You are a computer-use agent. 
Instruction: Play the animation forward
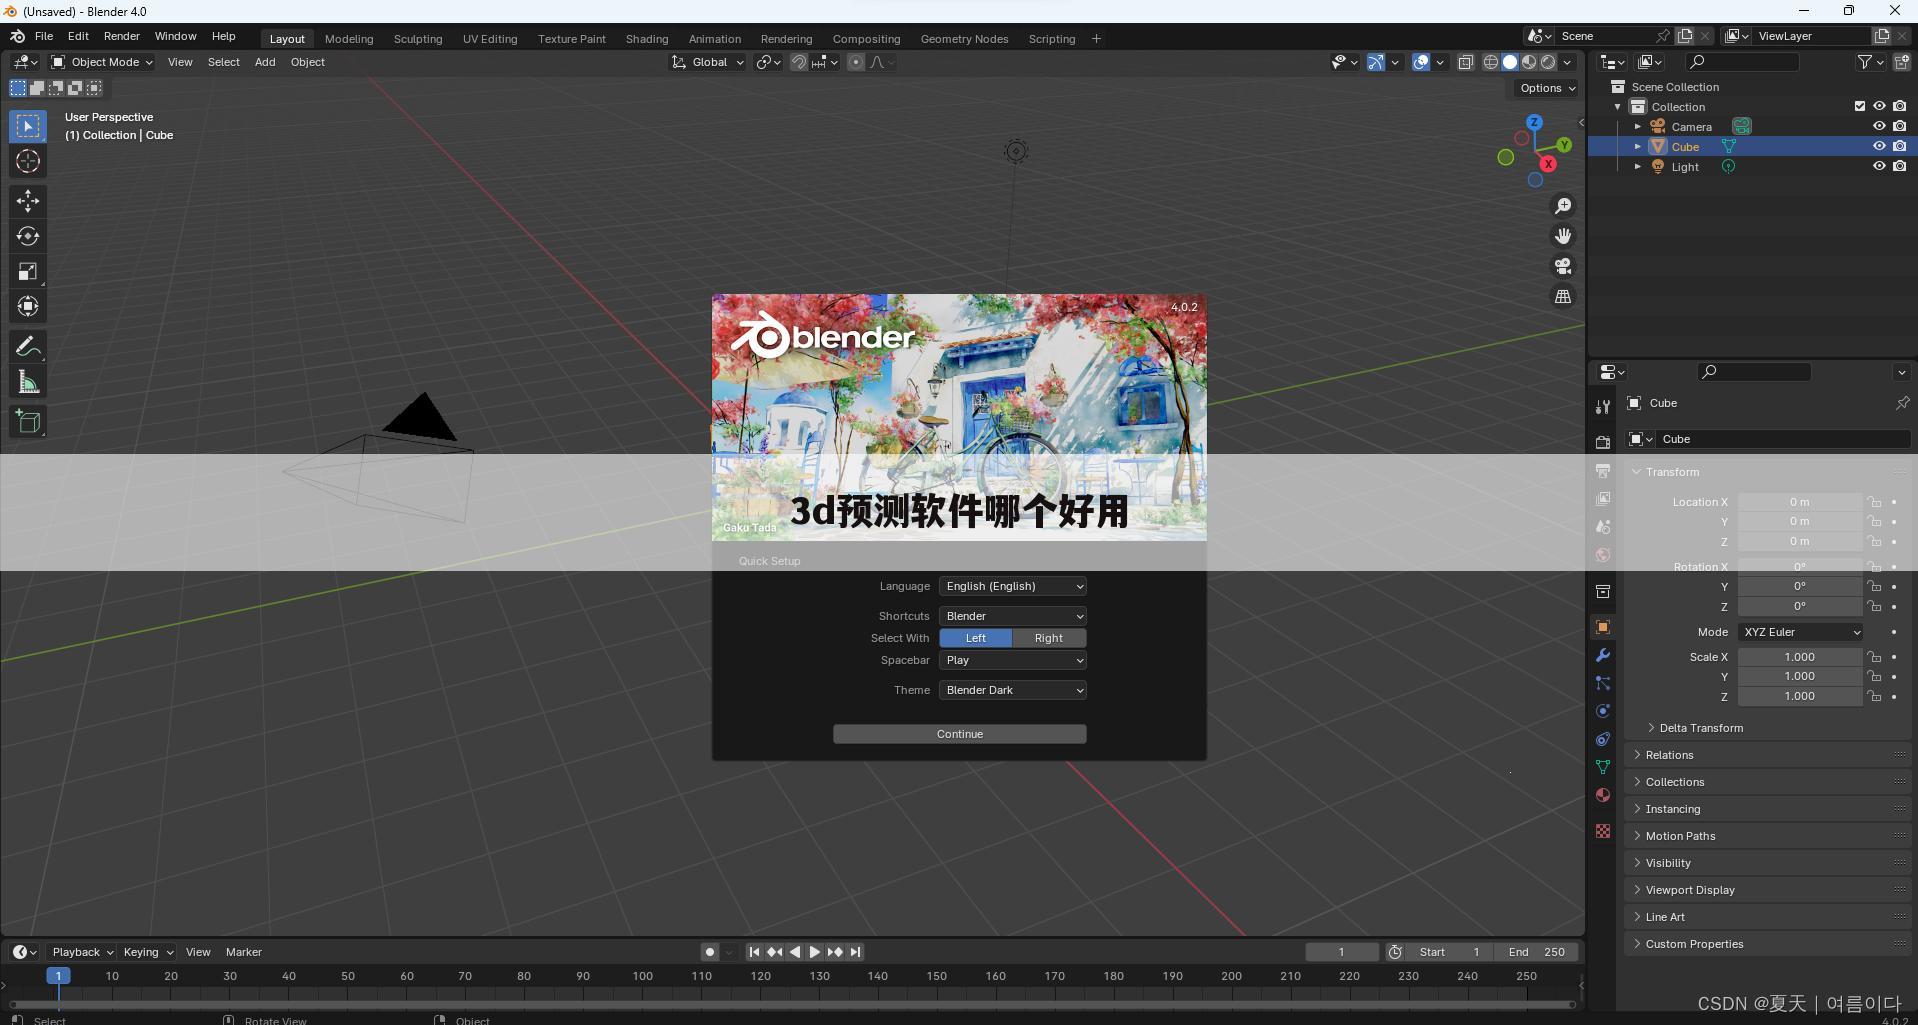[815, 952]
